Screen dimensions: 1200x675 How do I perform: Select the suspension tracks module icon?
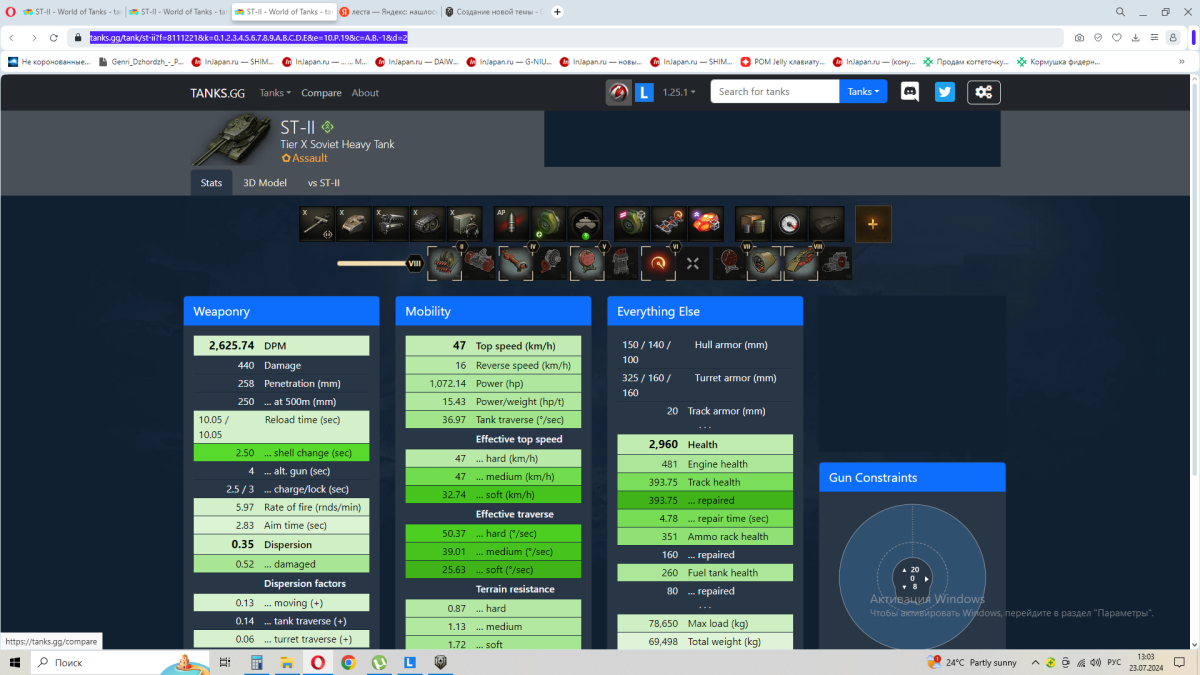coord(427,224)
